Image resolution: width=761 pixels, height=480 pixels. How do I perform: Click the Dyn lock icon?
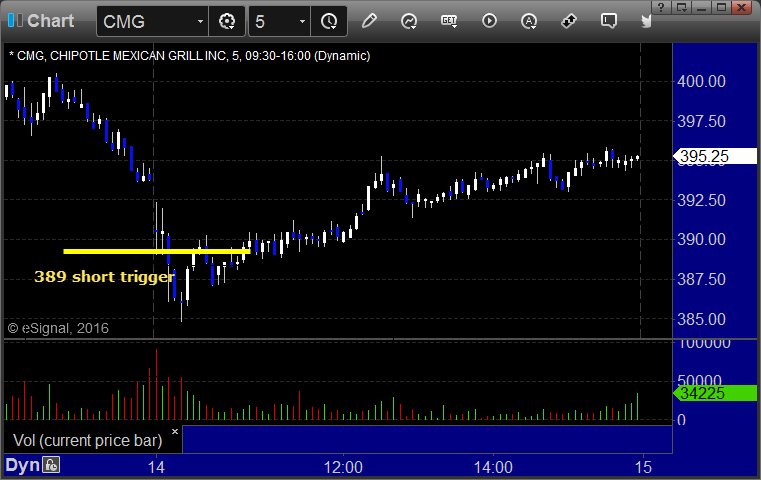[x=51, y=465]
